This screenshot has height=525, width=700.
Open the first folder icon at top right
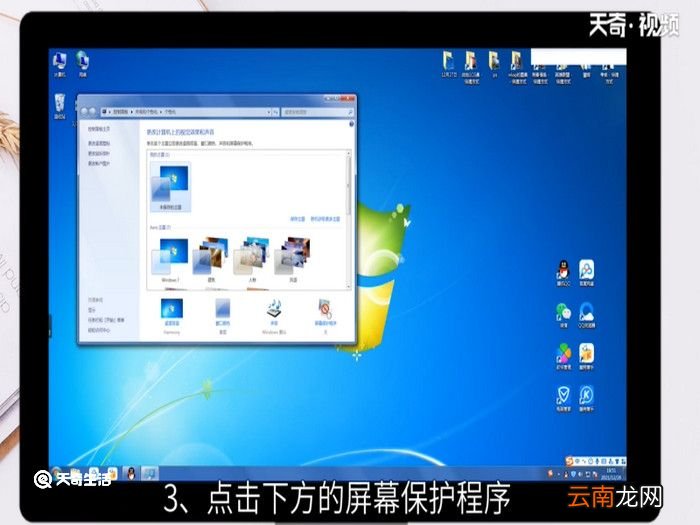(x=449, y=64)
